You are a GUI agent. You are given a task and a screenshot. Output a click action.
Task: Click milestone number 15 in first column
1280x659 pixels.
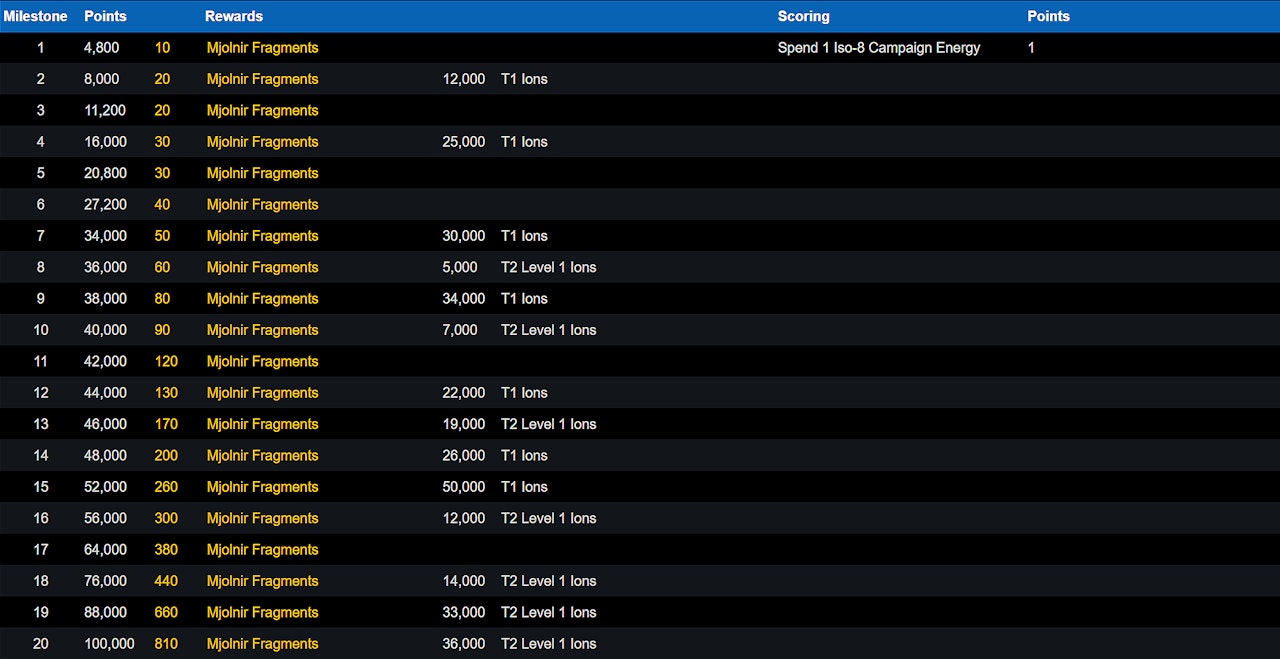click(41, 486)
